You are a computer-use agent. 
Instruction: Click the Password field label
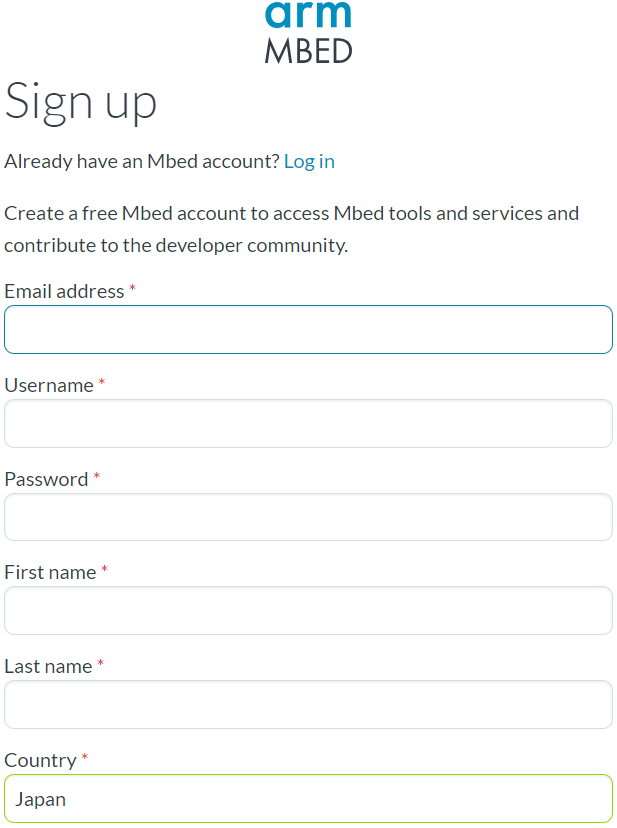click(x=46, y=479)
